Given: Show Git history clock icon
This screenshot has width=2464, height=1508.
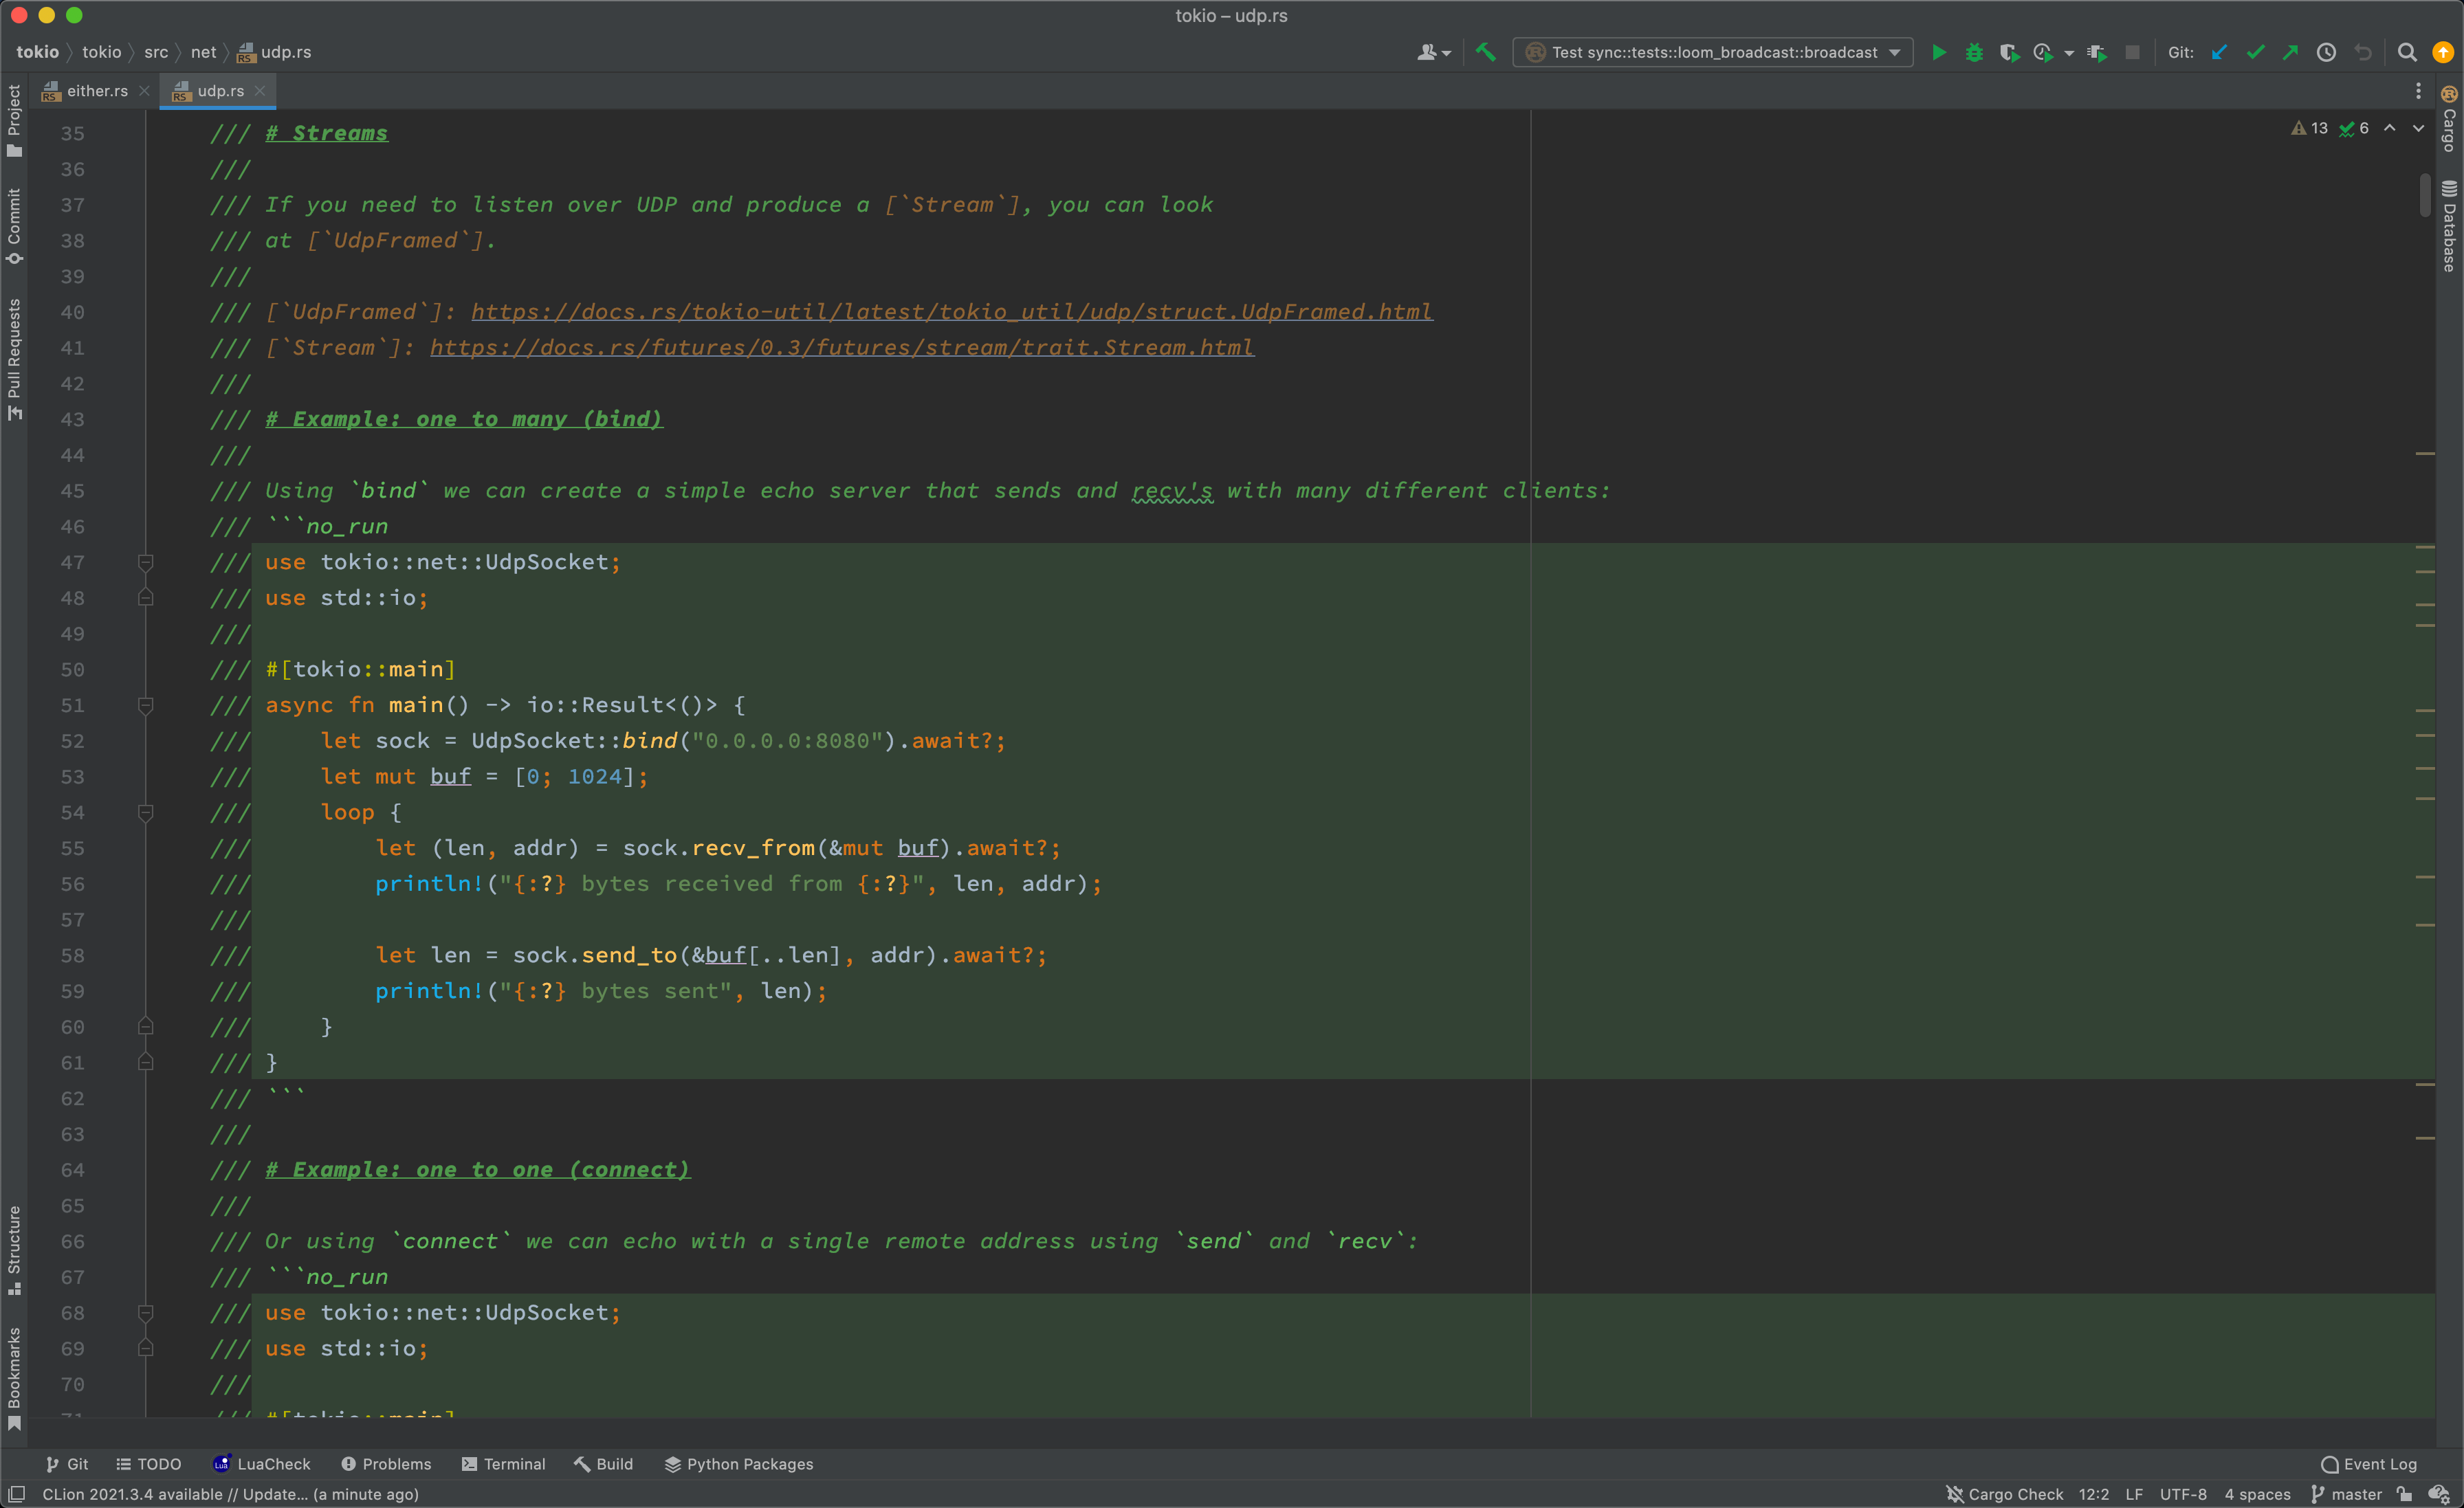Looking at the screenshot, I should pos(2326,52).
